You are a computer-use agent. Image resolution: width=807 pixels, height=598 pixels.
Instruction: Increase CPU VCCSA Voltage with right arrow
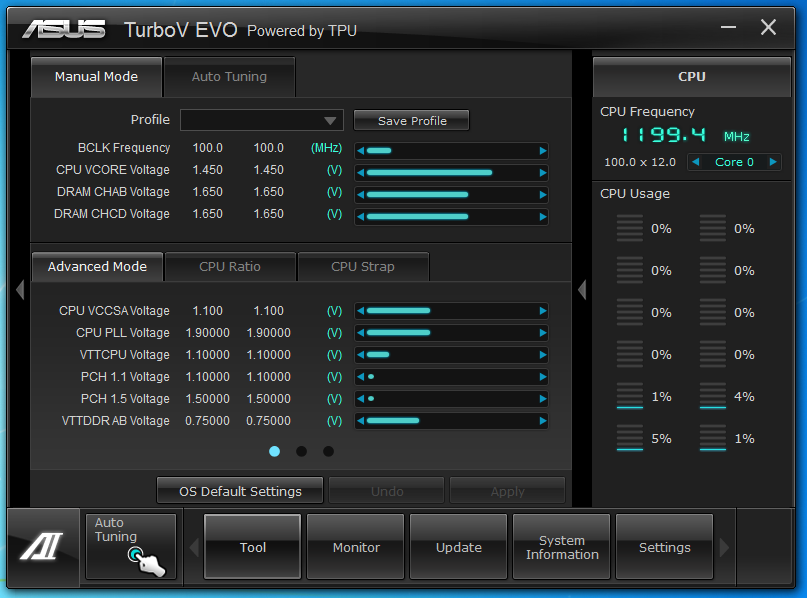coord(542,311)
